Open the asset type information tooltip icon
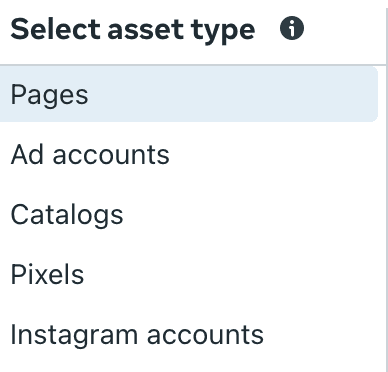The height and width of the screenshot is (372, 388). click(x=292, y=29)
